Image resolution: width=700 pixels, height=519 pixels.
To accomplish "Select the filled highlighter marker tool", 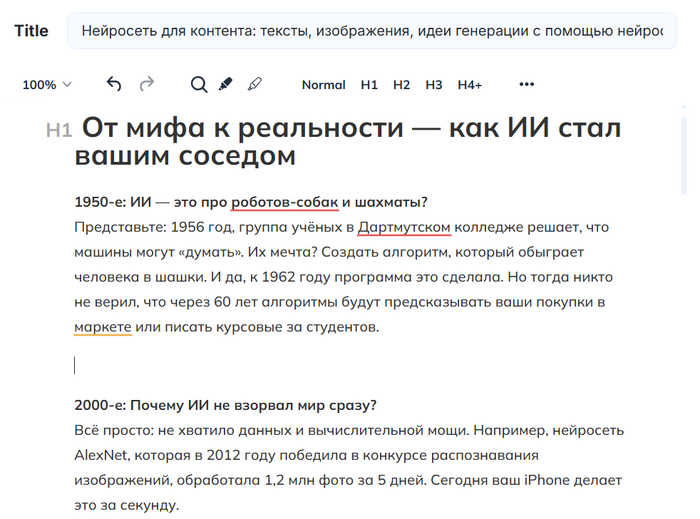I will (225, 85).
